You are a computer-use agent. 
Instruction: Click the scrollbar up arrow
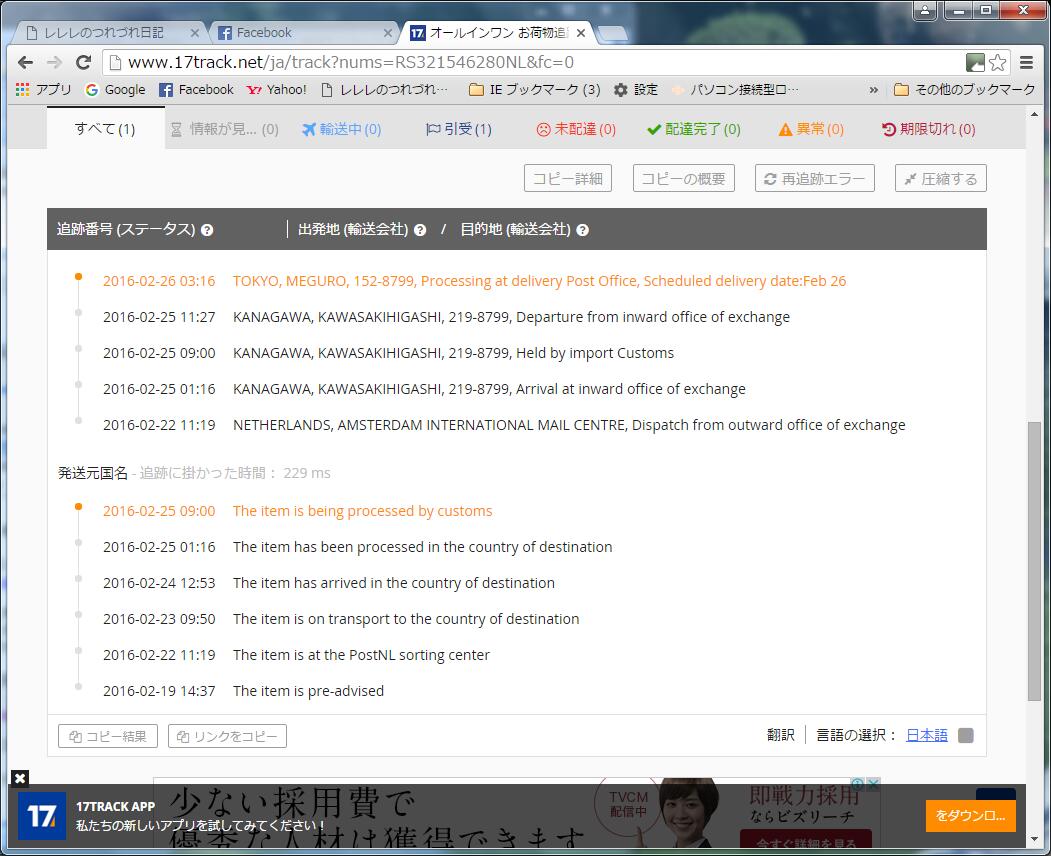click(1034, 115)
